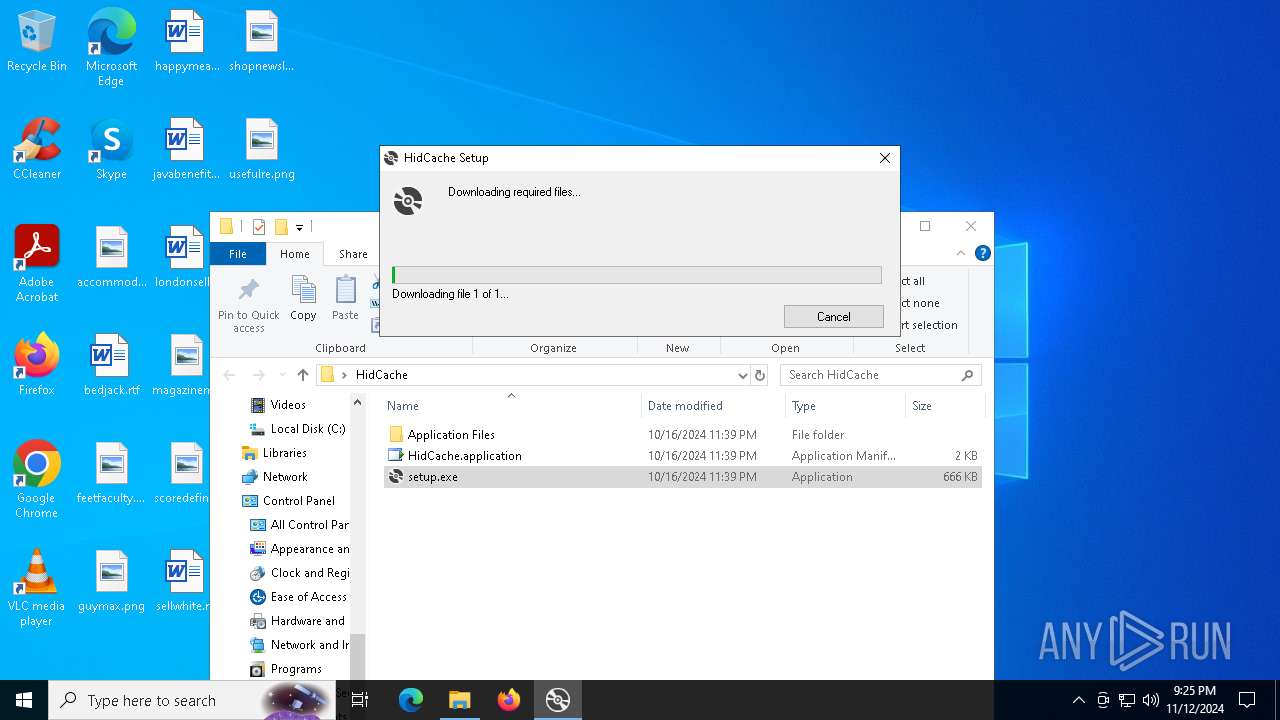The image size is (1280, 720).
Task: Cancel the HidCache Setup download
Action: point(834,316)
